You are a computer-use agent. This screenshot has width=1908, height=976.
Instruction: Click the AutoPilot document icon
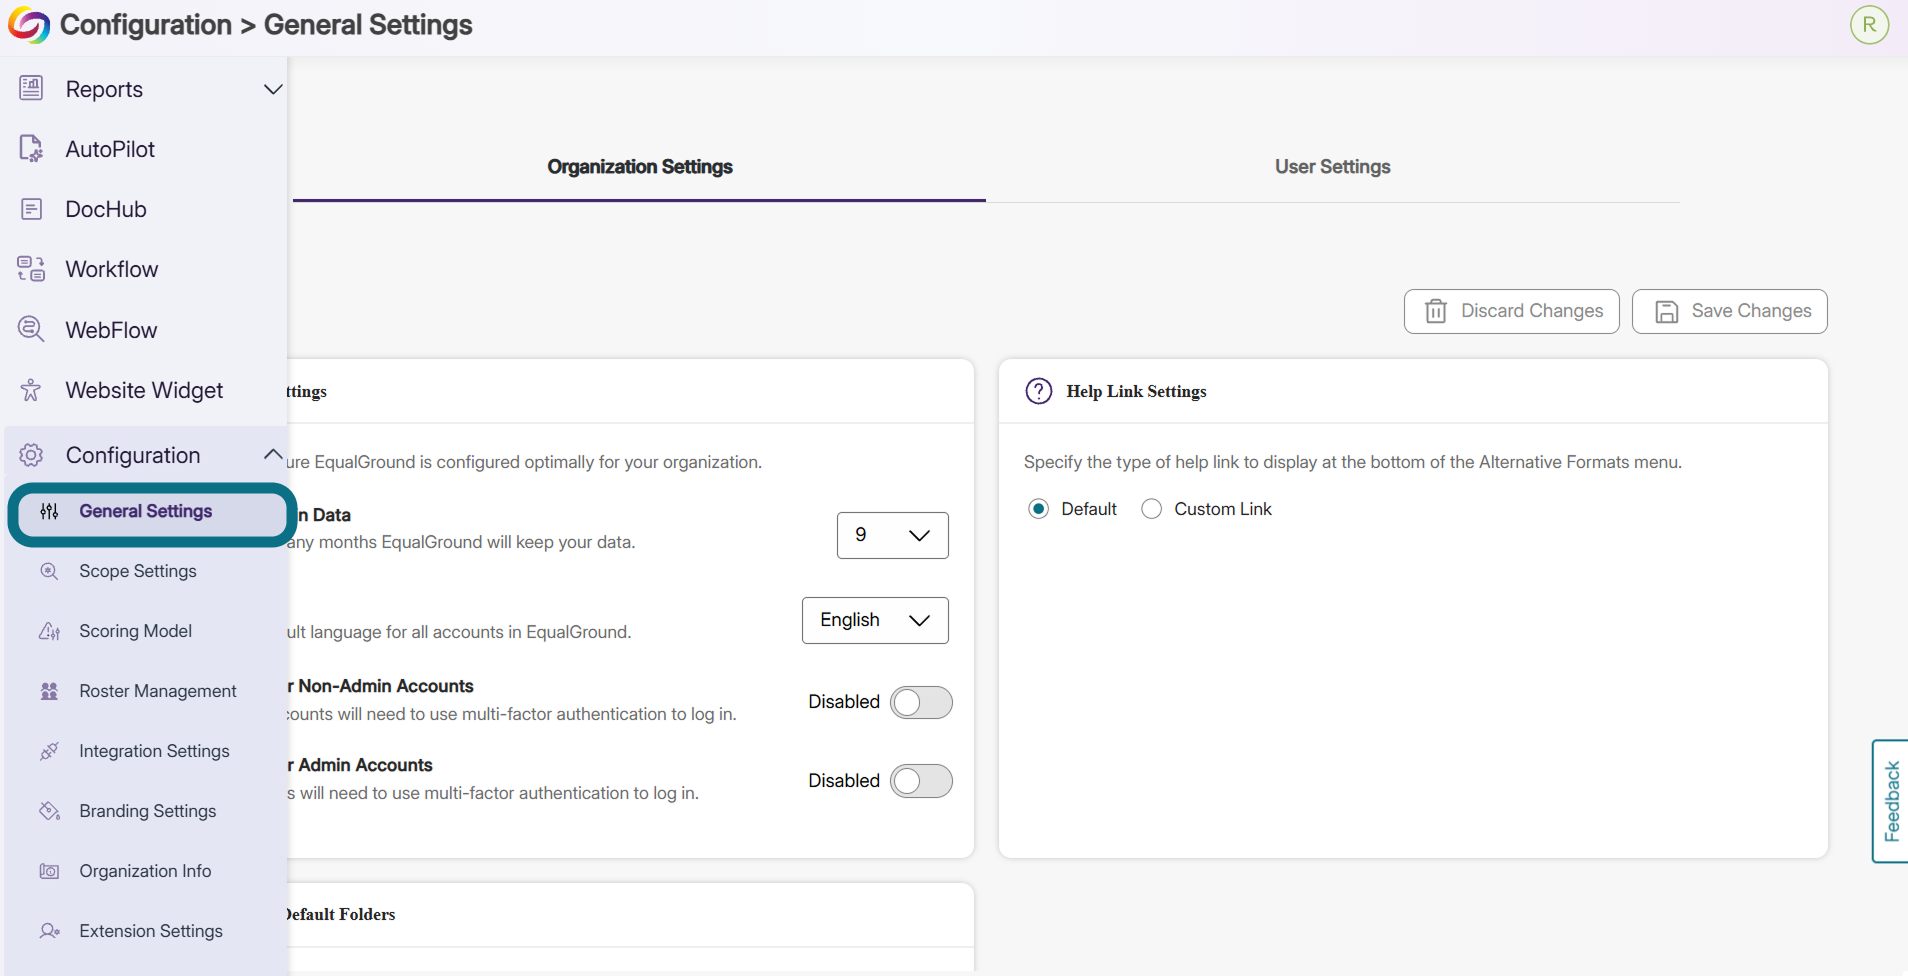click(31, 148)
